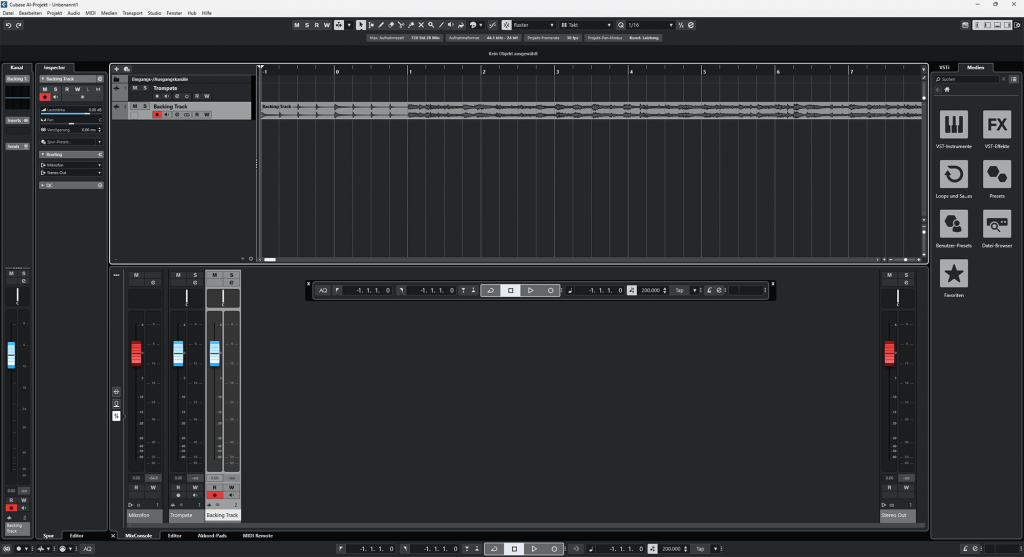Image resolution: width=1024 pixels, height=557 pixels.
Task: Open the 1/16 quantize preset dropdown
Action: [650, 25]
